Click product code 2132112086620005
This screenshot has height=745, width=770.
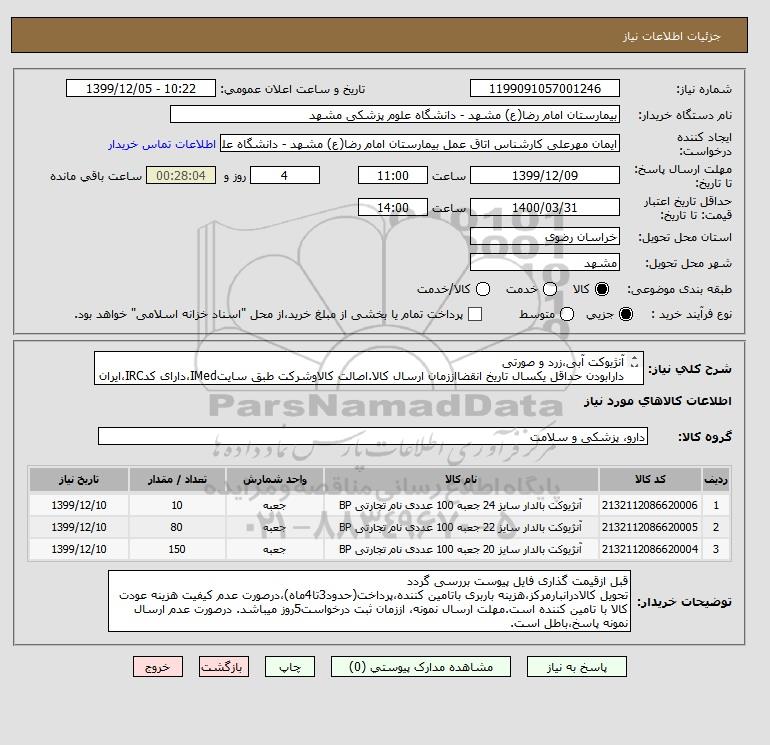point(650,527)
